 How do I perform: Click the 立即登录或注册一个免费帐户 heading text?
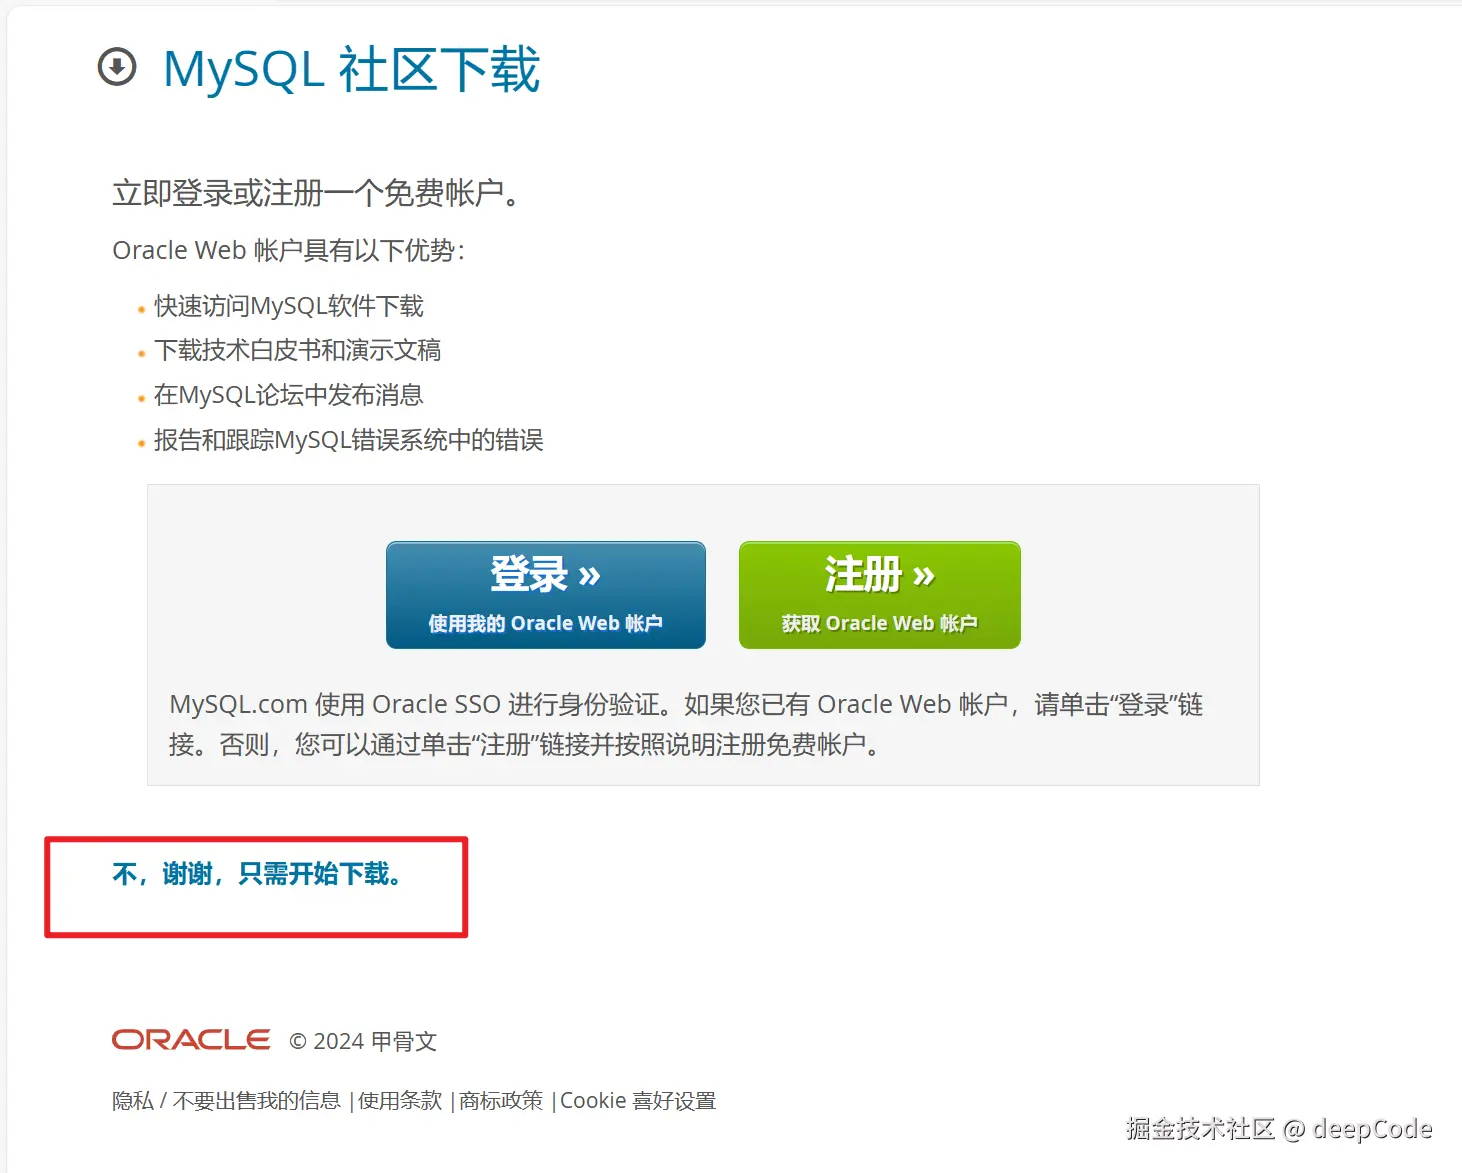pos(316,192)
